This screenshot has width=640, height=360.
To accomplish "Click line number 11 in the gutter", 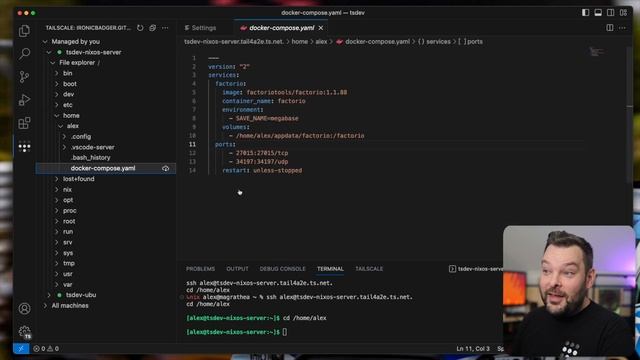I will pyautogui.click(x=192, y=144).
